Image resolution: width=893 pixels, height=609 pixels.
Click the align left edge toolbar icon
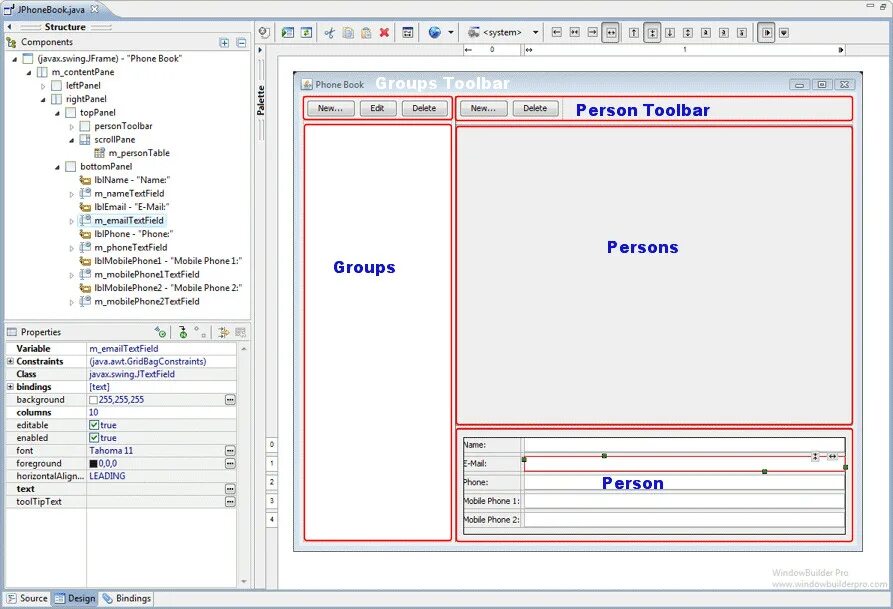(557, 33)
